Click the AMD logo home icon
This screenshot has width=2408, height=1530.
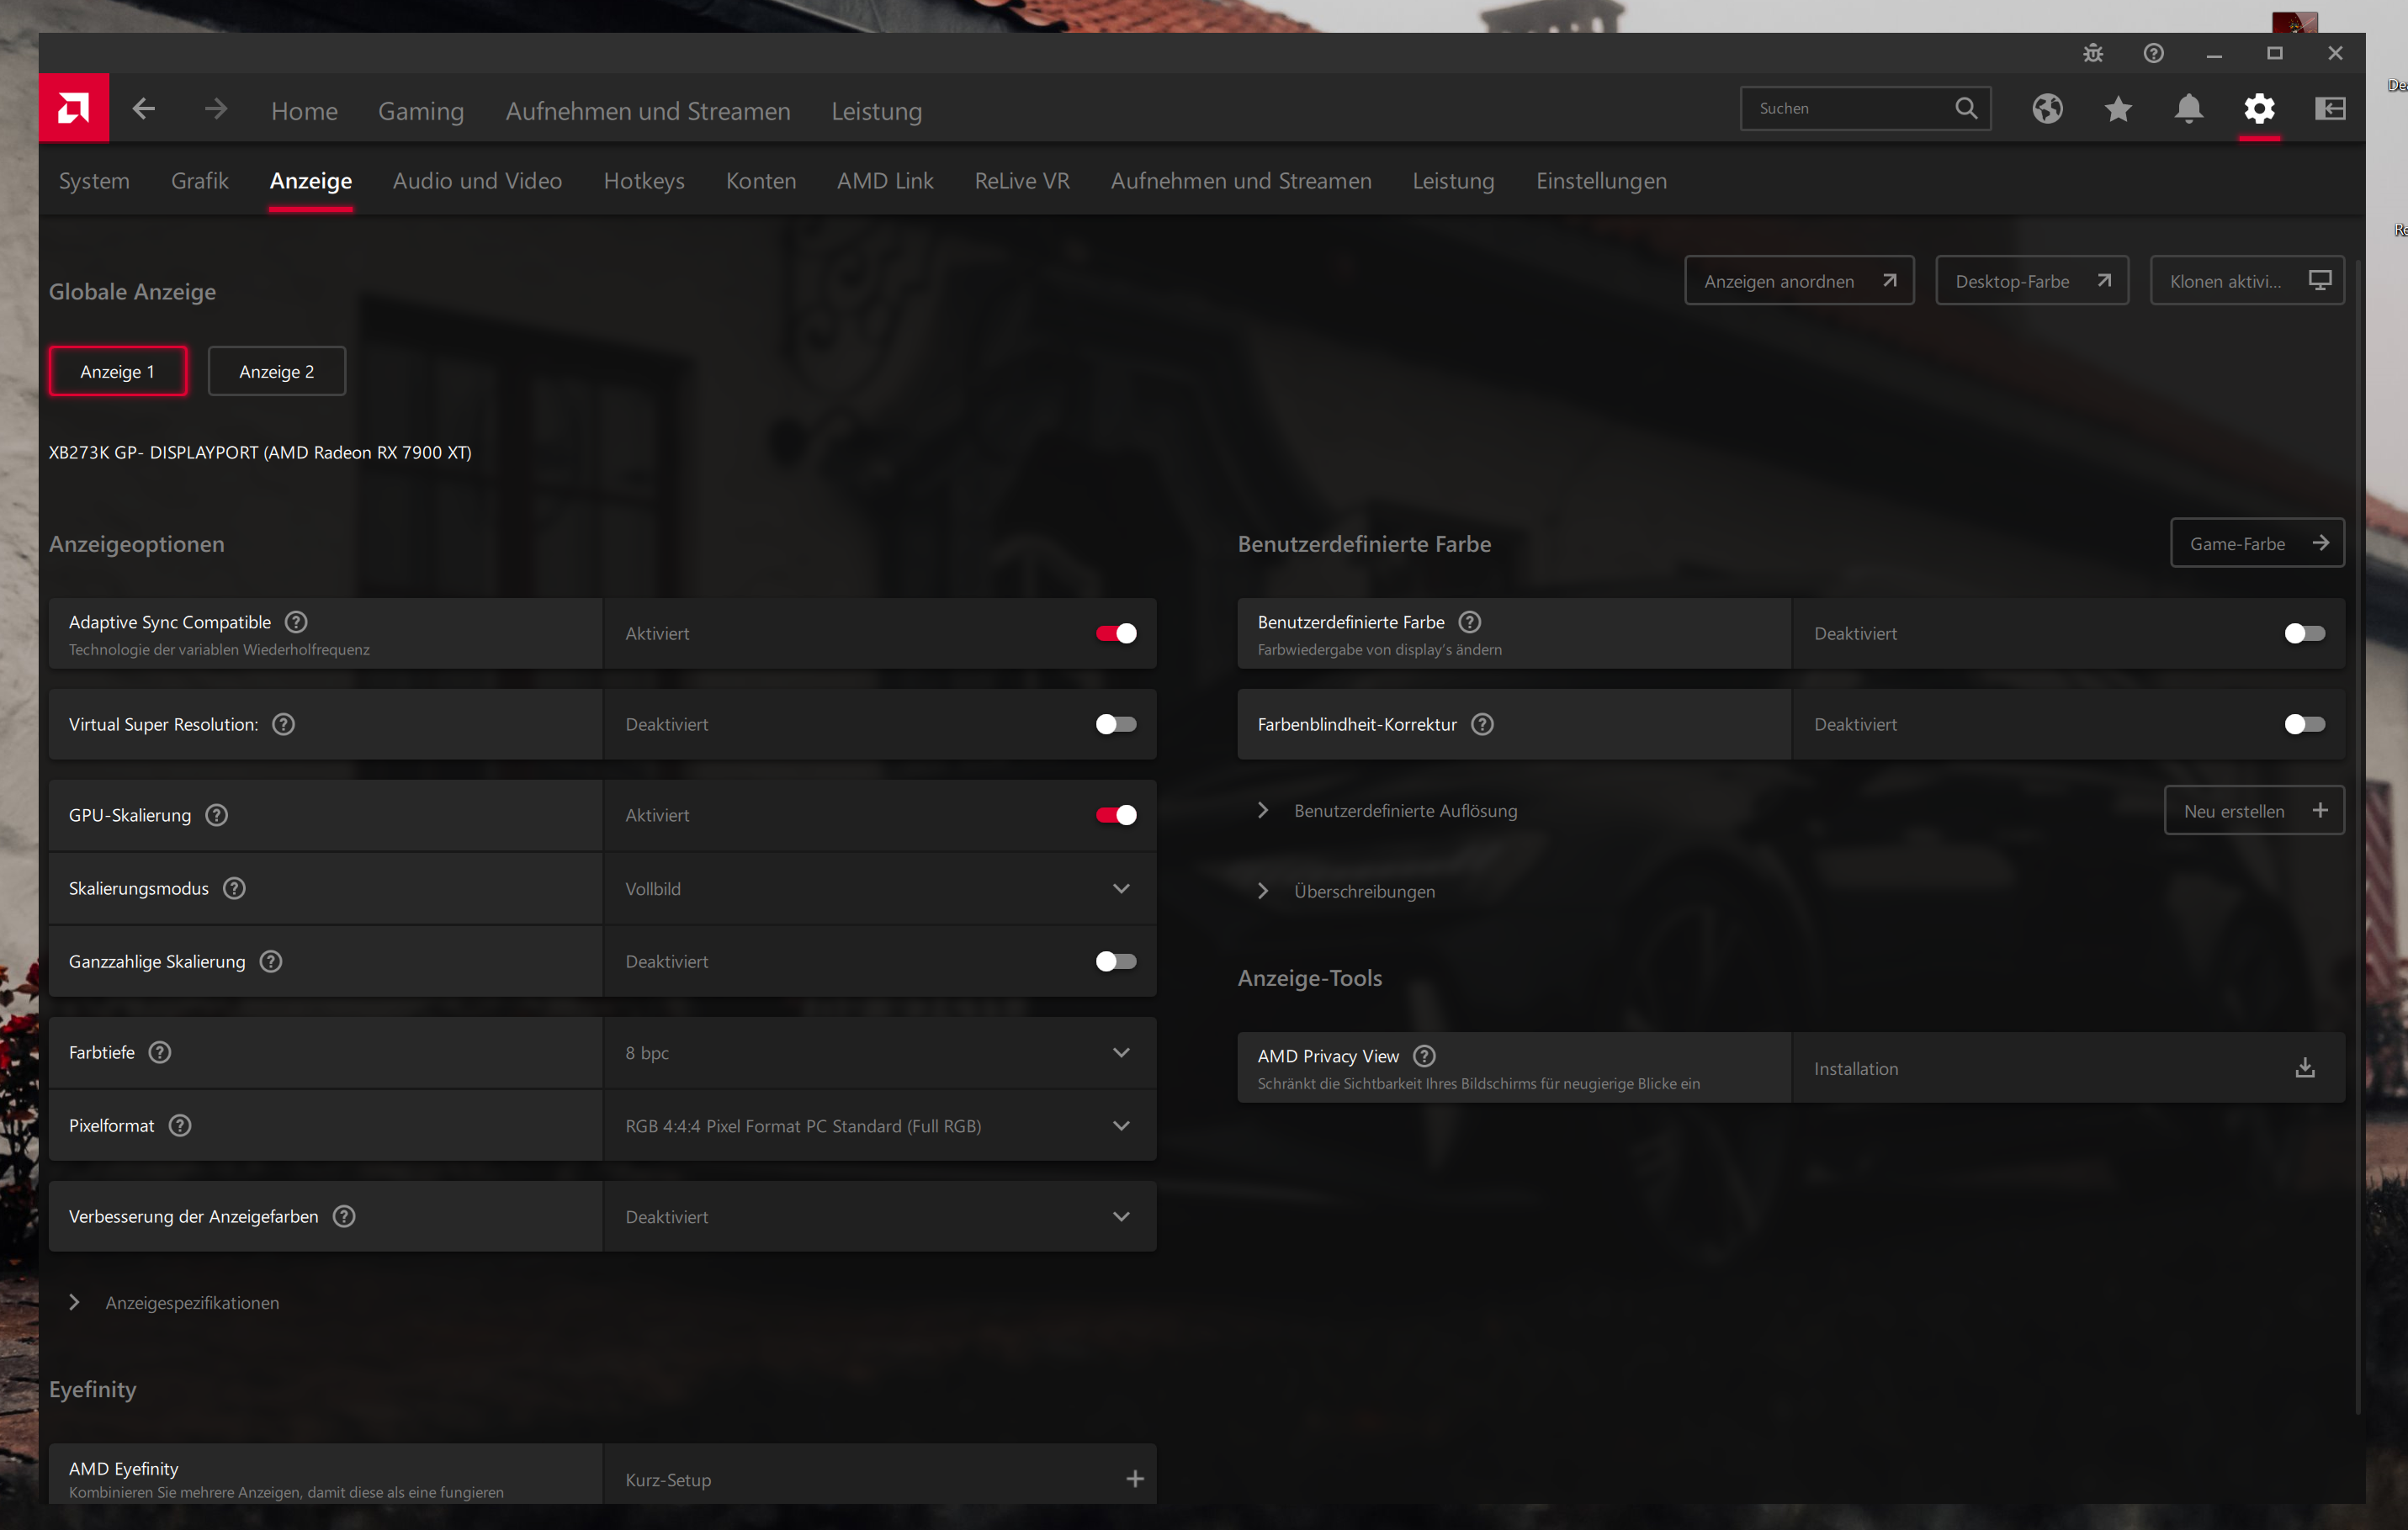pos(74,108)
